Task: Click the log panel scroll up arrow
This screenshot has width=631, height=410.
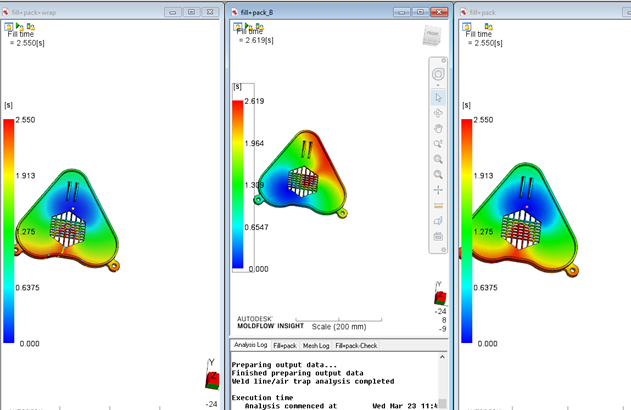Action: coord(442,357)
